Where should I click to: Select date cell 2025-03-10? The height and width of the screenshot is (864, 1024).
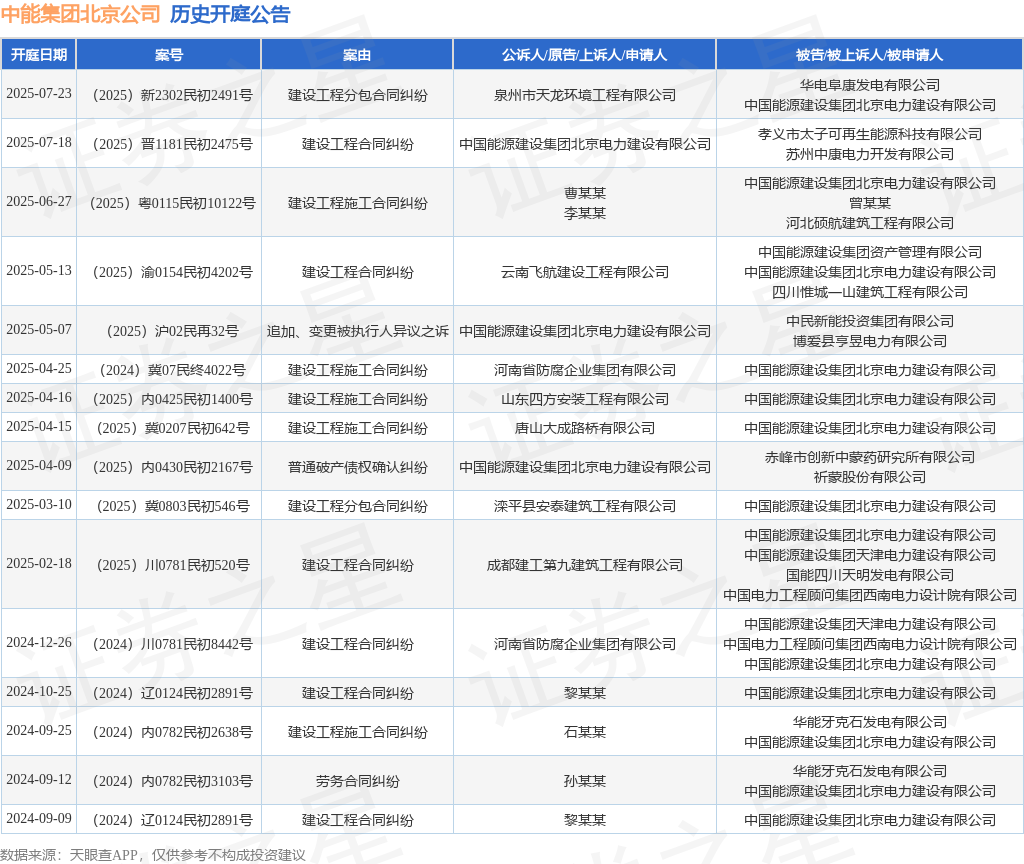pos(39,504)
